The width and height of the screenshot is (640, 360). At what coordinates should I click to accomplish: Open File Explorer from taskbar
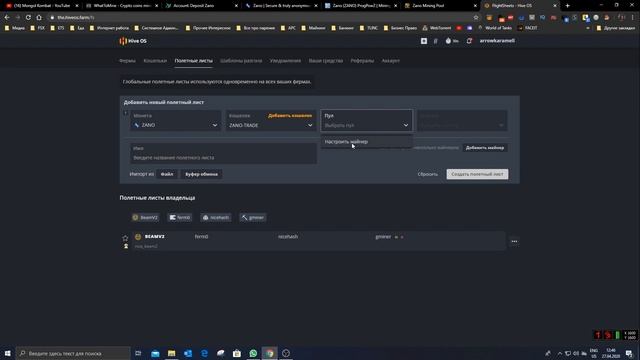(x=171, y=353)
